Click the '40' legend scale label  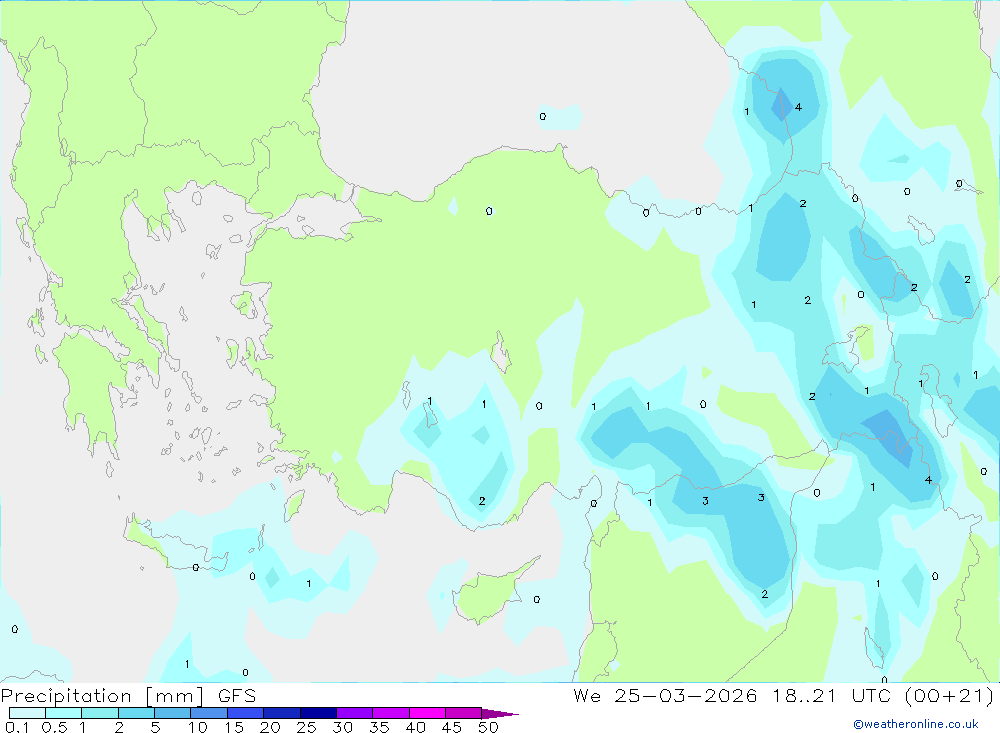415,727
